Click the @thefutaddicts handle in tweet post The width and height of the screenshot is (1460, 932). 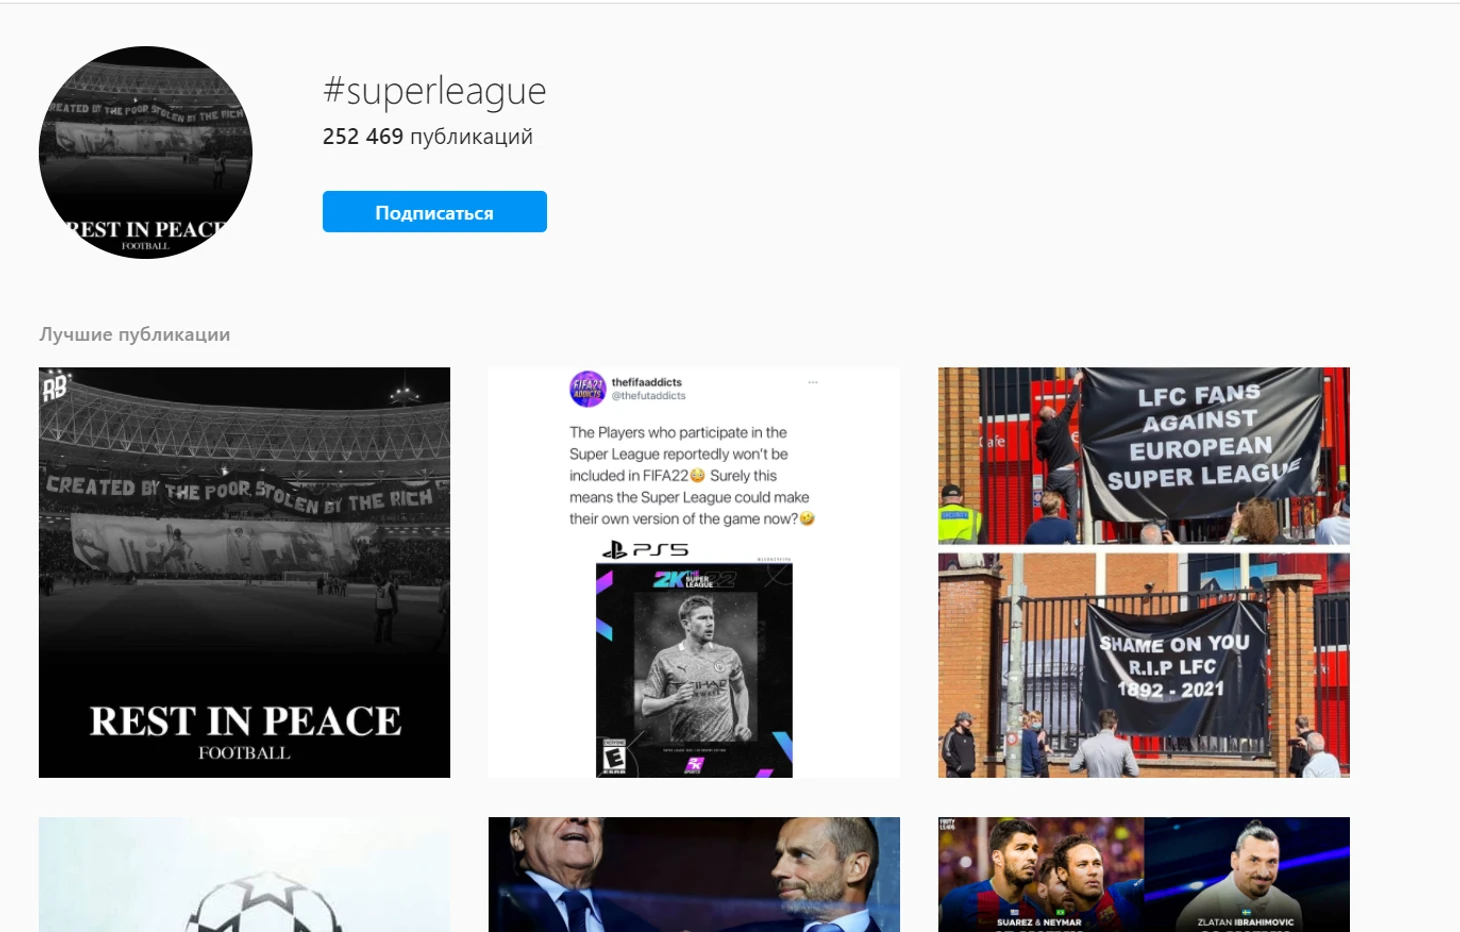649,396
